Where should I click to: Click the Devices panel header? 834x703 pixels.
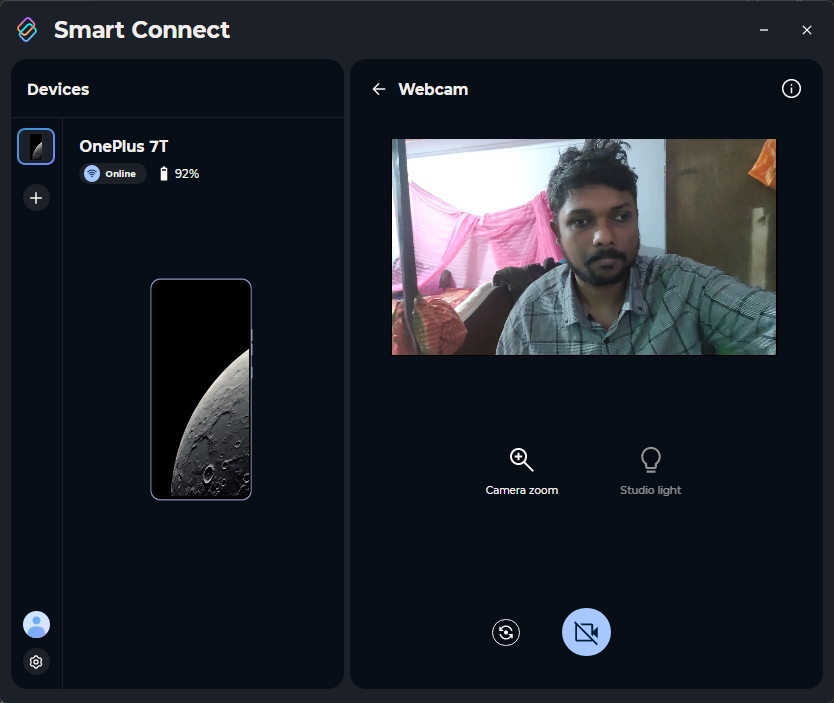coord(58,89)
